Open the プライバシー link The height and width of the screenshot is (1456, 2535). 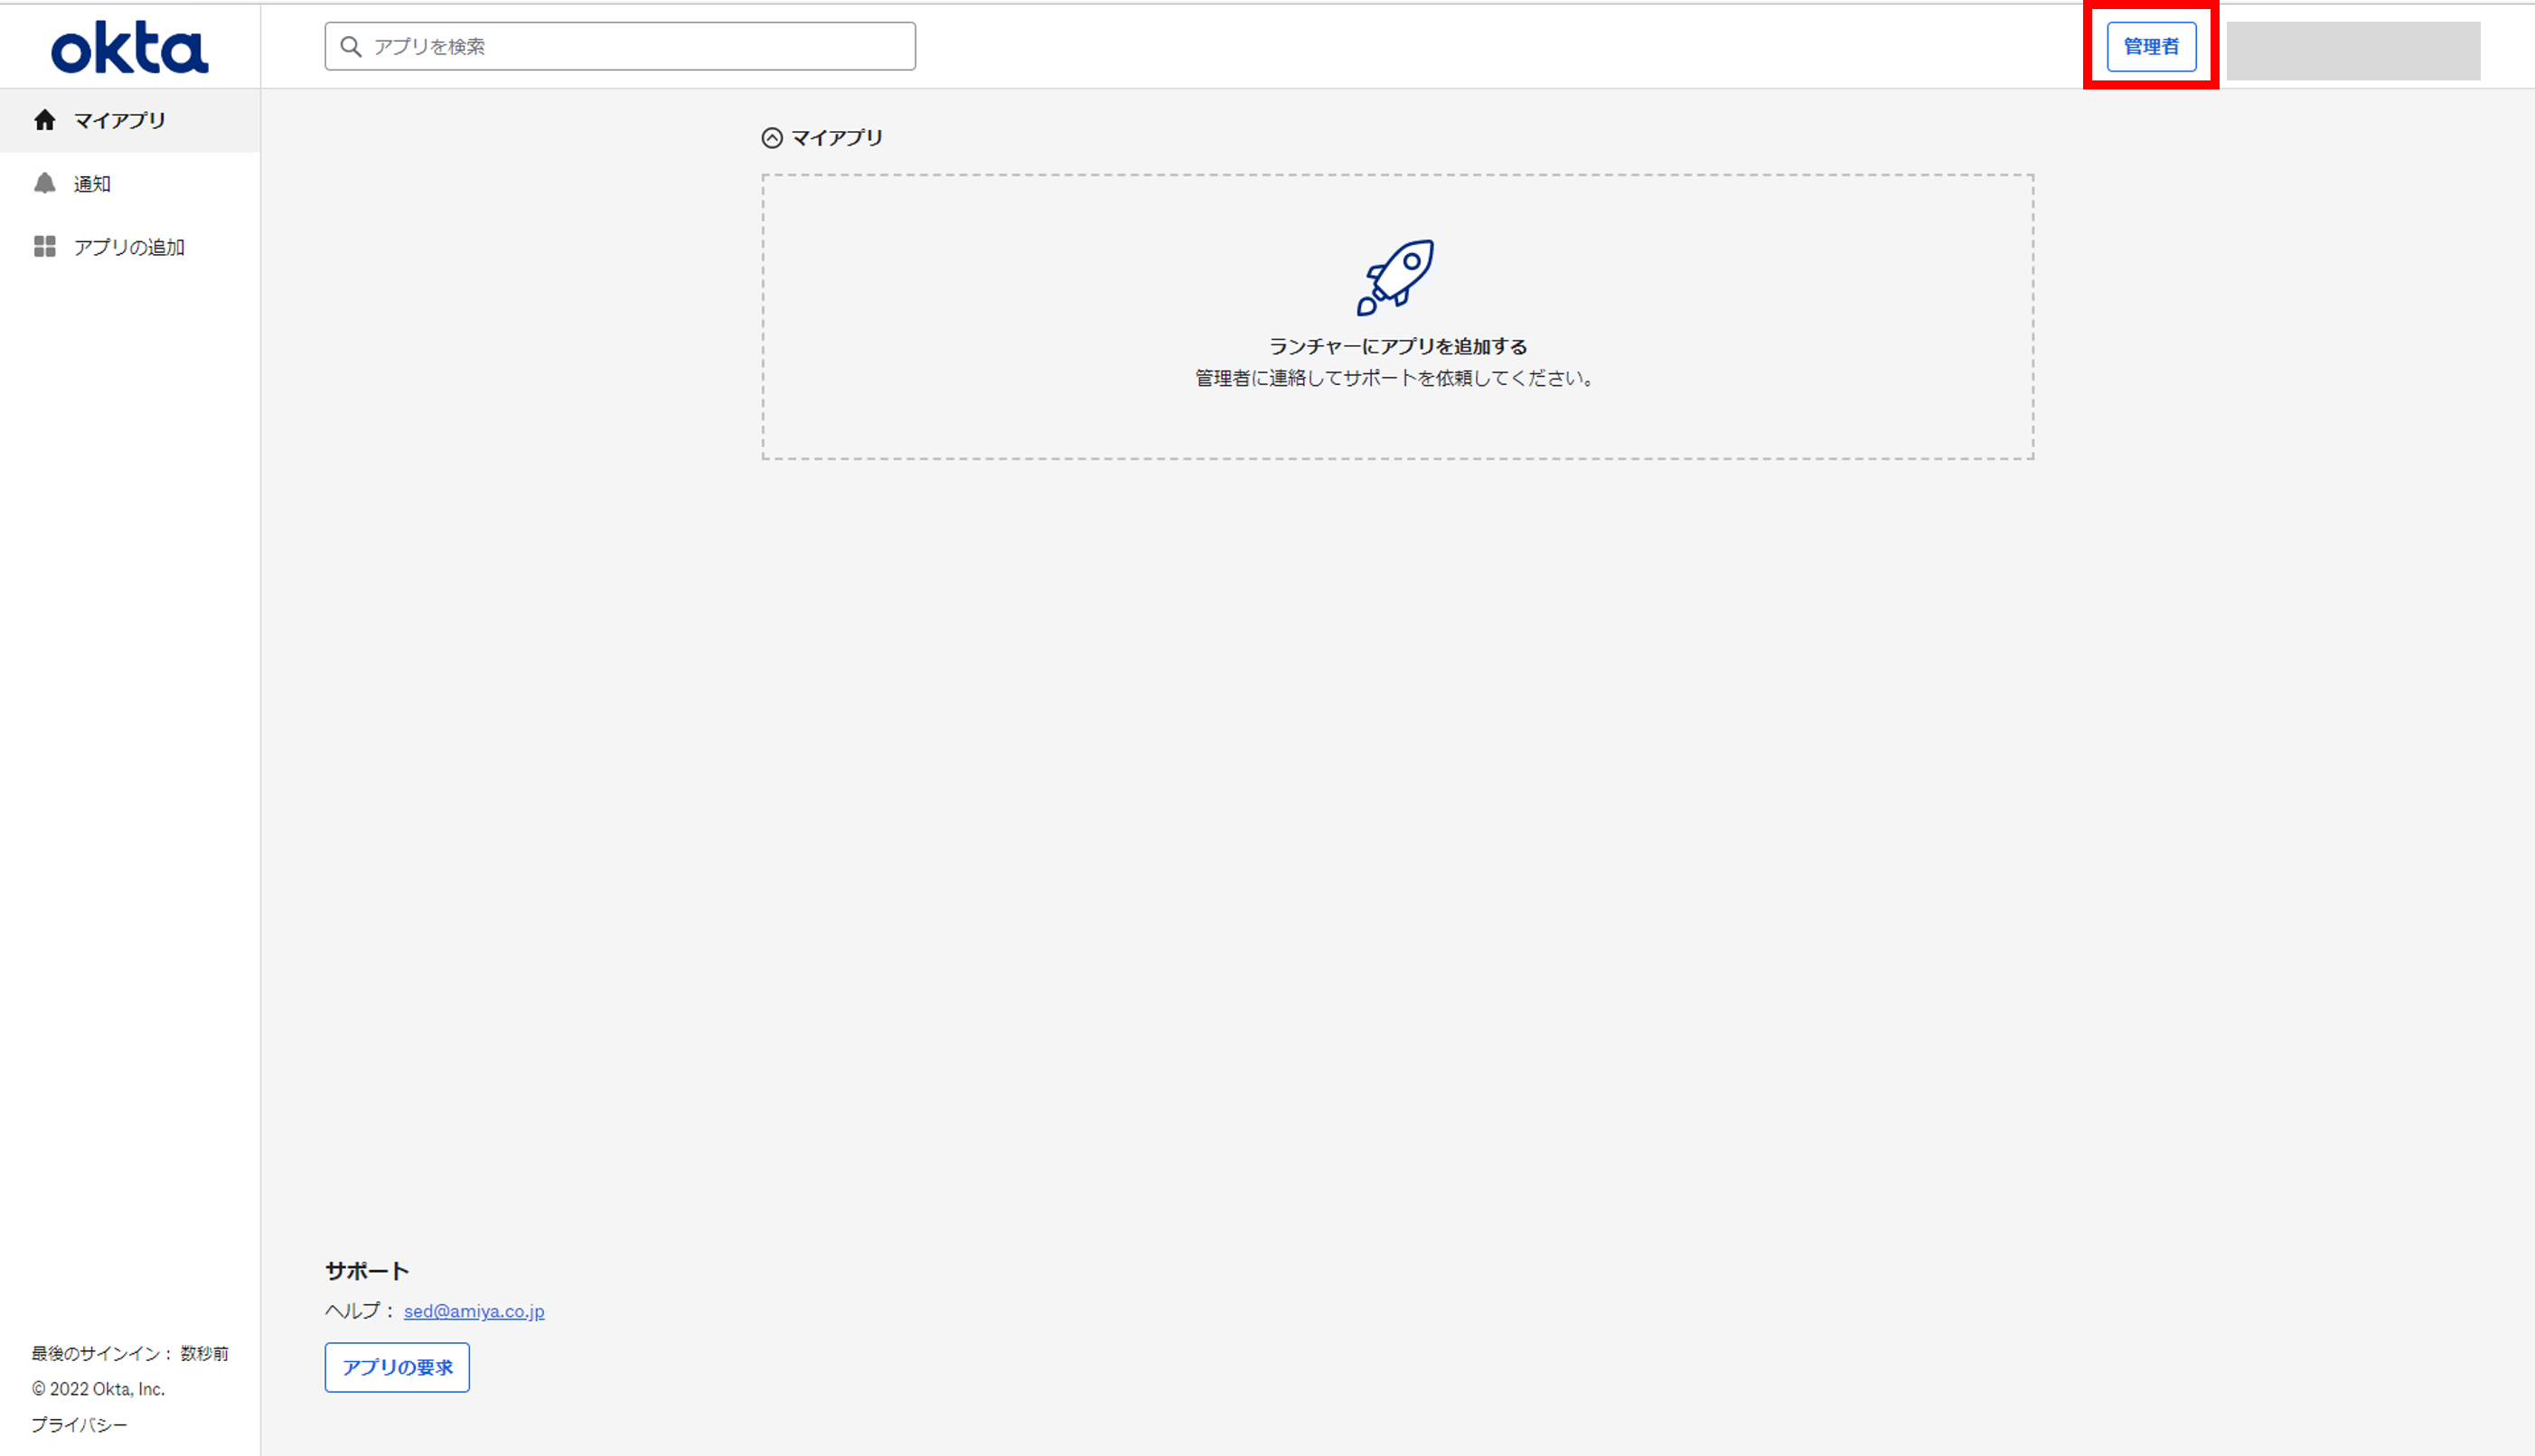click(x=79, y=1424)
